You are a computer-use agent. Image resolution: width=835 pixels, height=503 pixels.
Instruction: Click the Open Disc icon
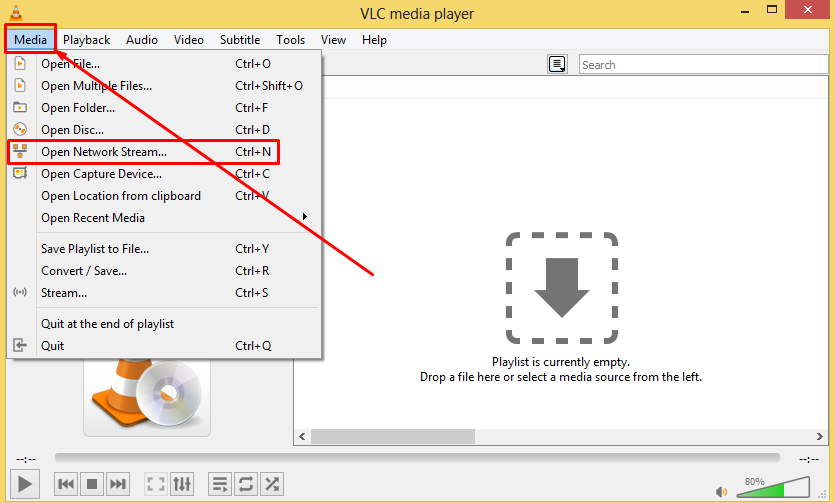point(20,129)
